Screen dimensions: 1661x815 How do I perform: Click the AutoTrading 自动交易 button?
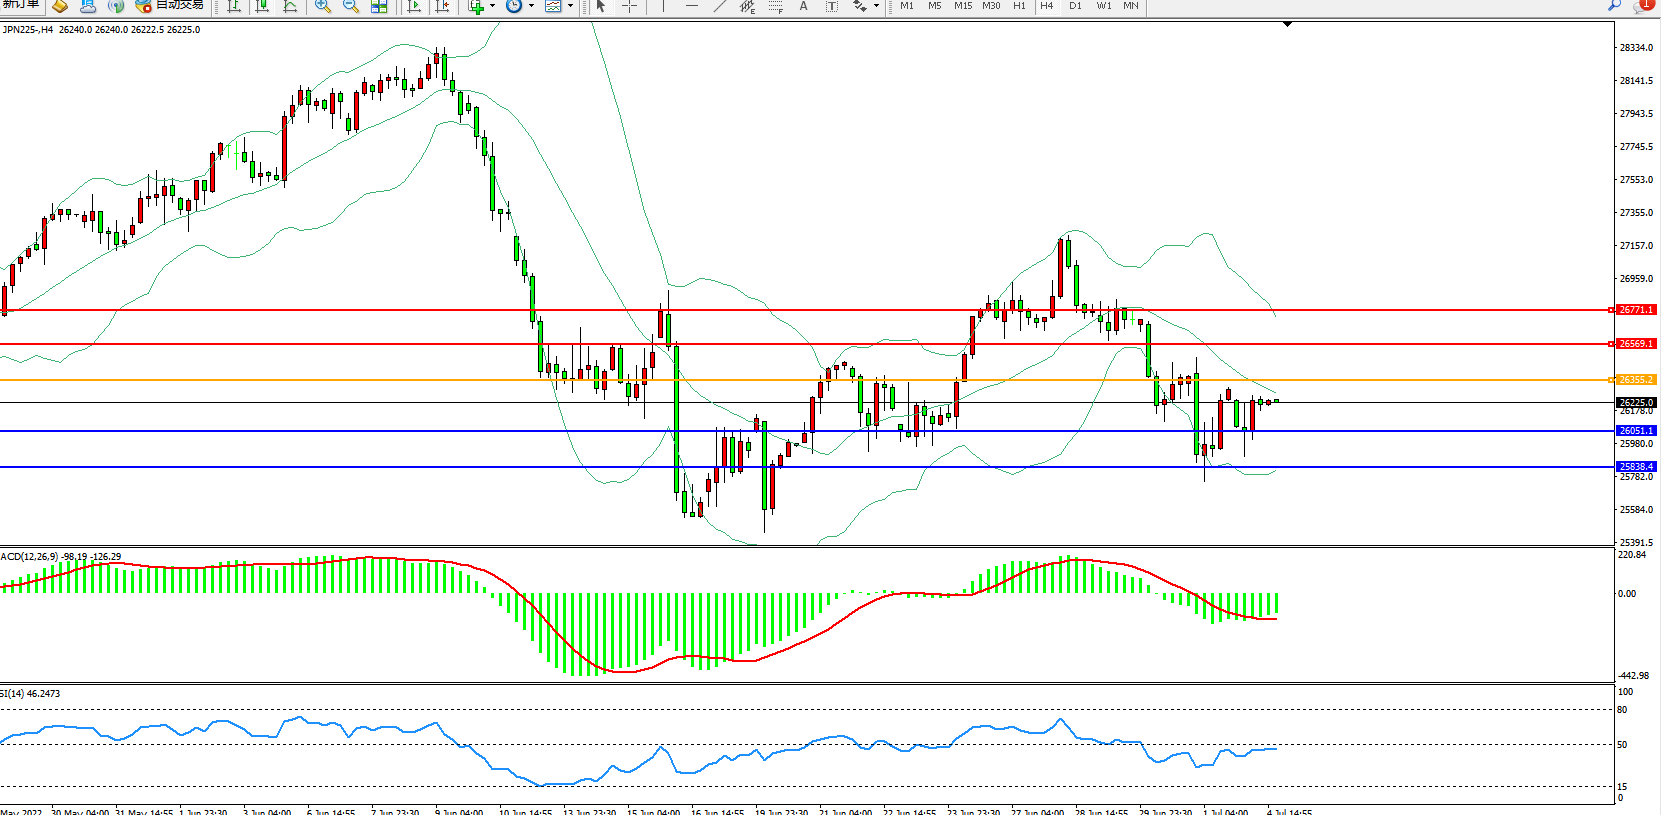[x=170, y=6]
